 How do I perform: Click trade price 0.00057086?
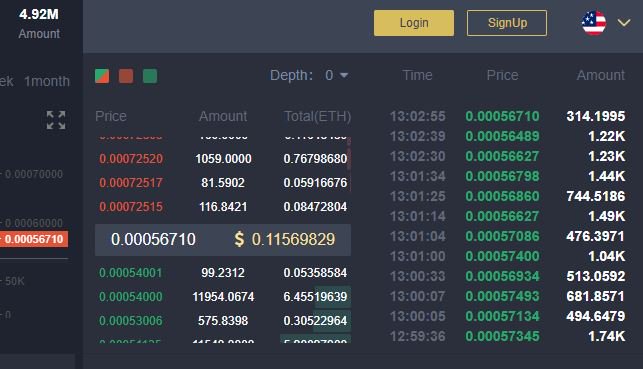[502, 236]
